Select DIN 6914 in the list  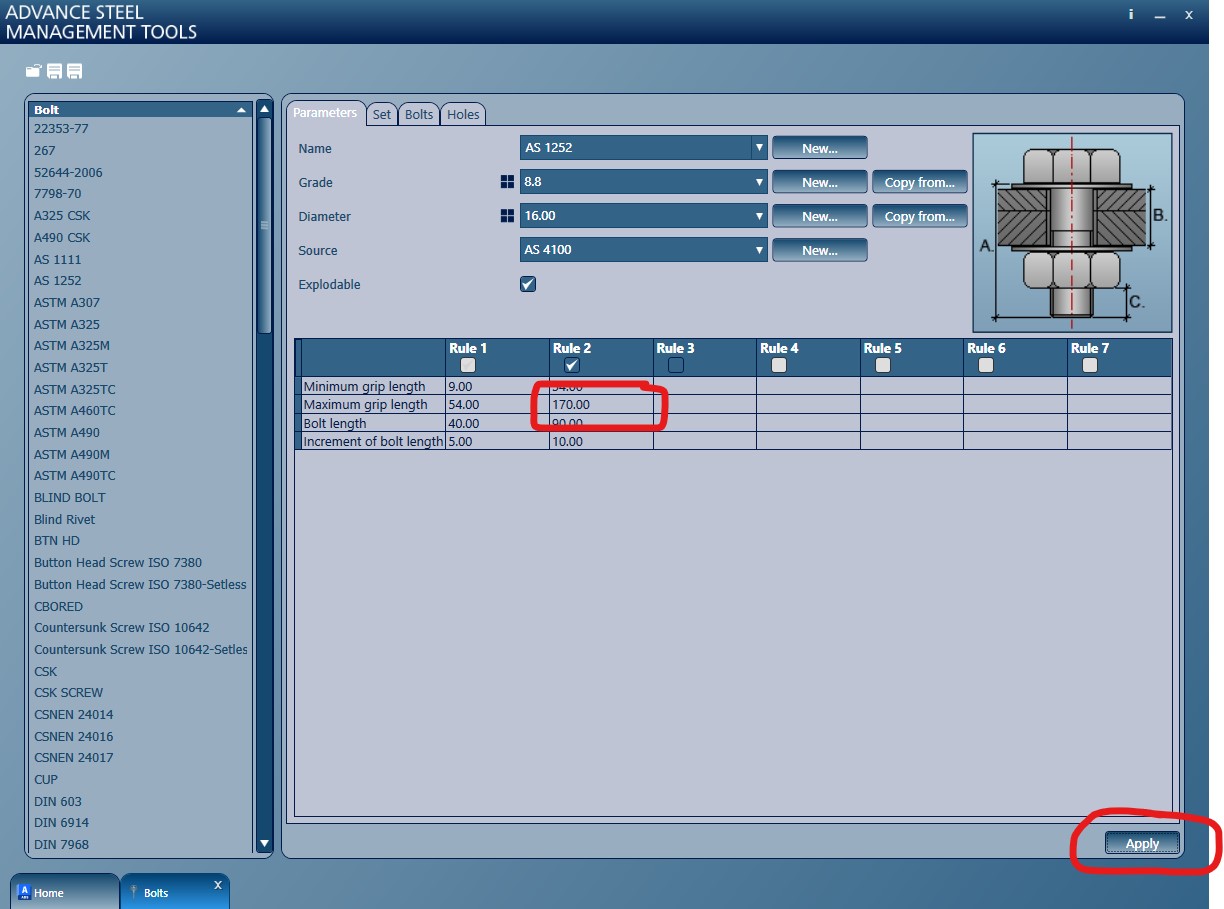61,823
